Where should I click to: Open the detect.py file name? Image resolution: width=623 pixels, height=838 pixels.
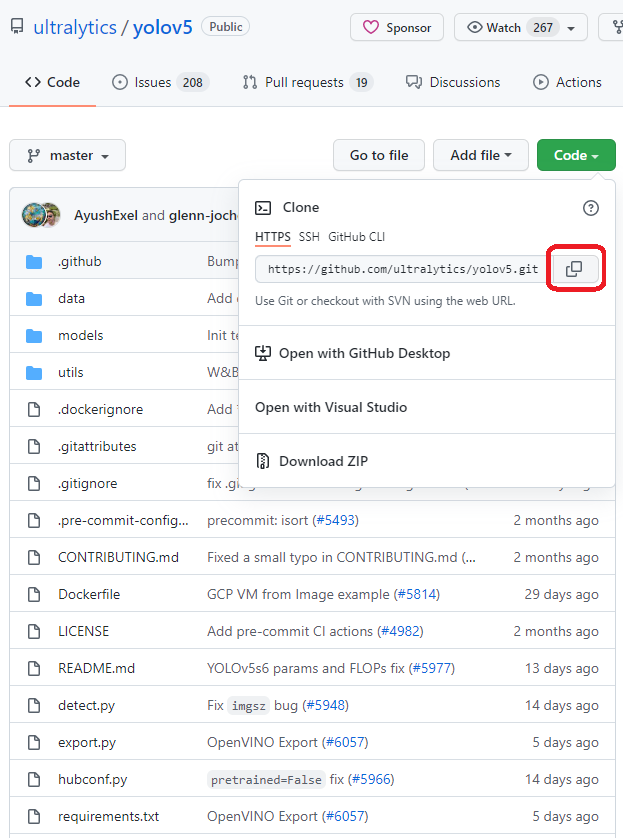[x=87, y=705]
